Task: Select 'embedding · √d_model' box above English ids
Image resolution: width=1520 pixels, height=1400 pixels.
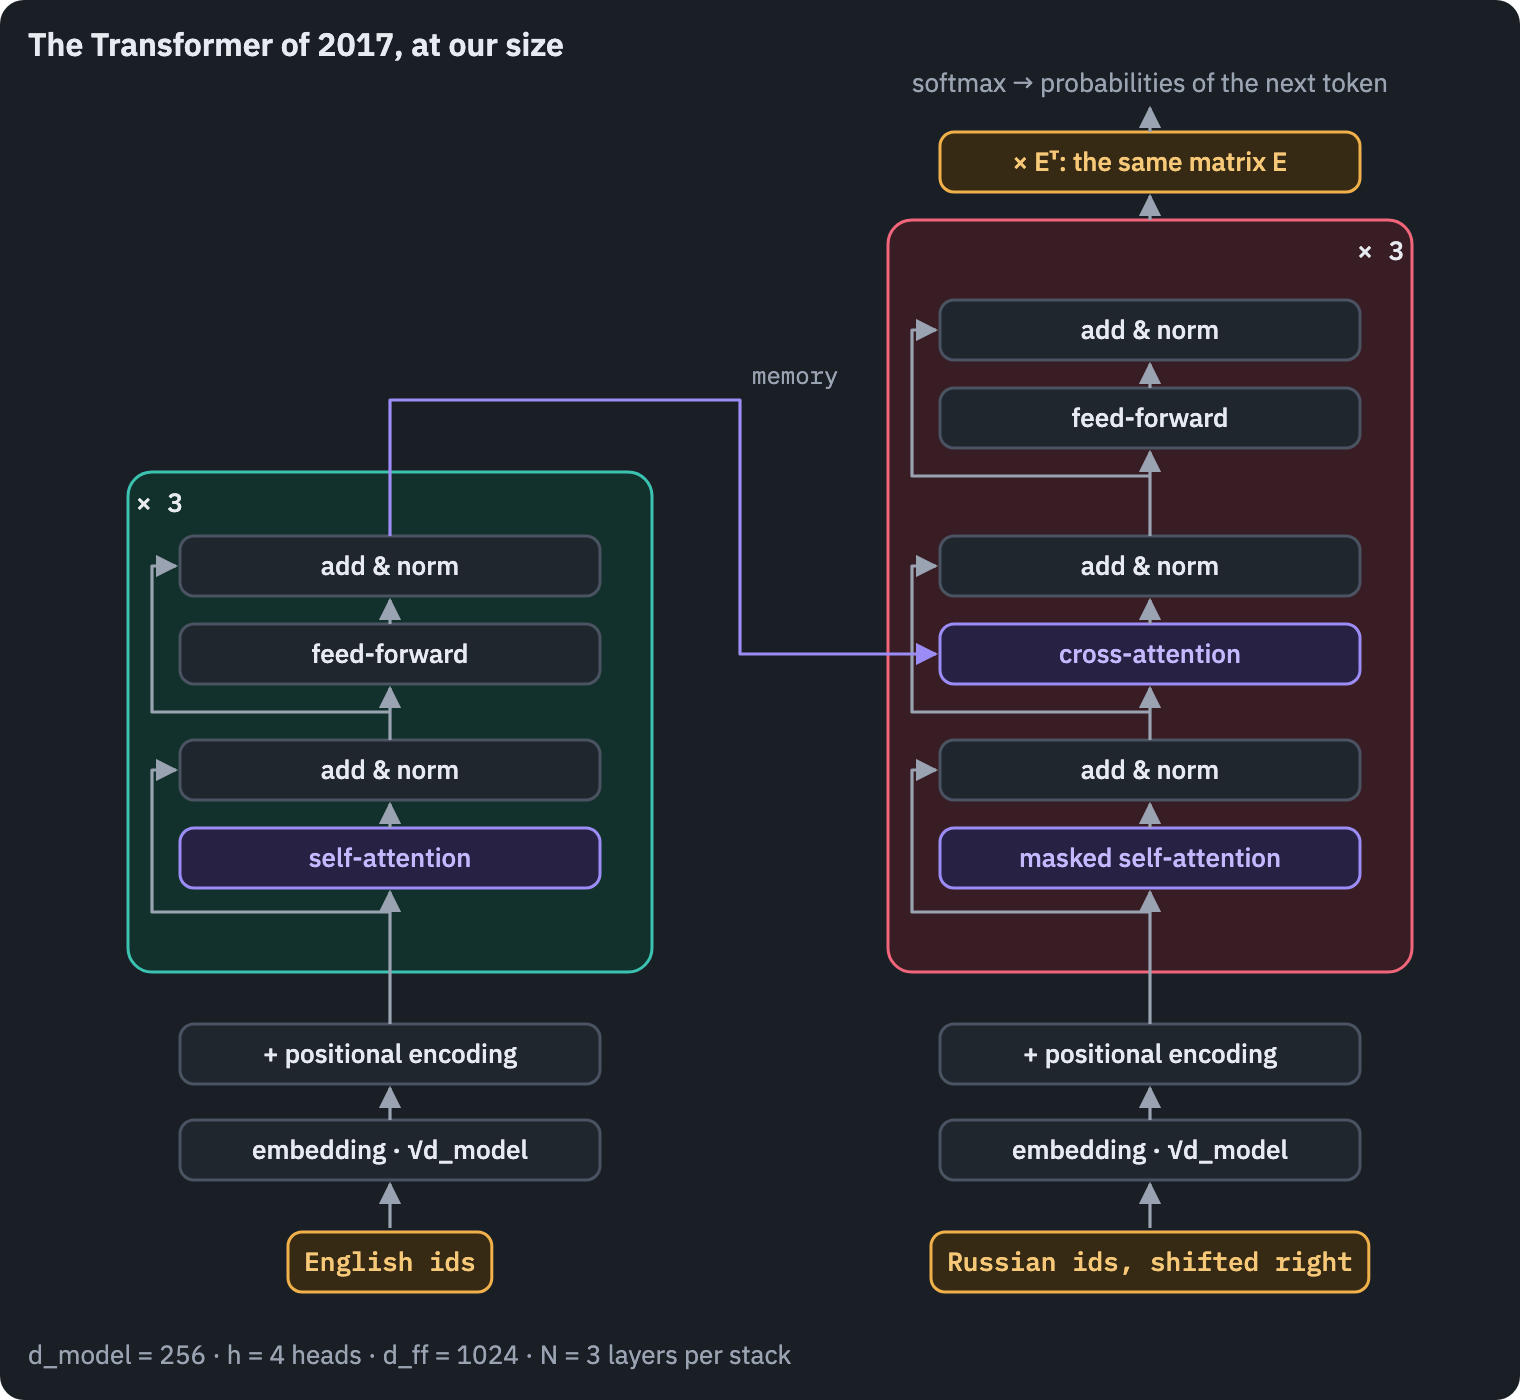Action: tap(390, 1150)
